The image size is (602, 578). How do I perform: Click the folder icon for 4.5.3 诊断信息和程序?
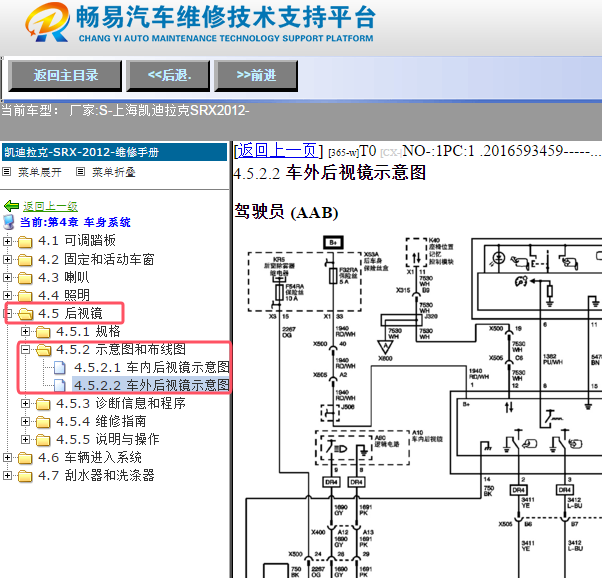point(43,404)
